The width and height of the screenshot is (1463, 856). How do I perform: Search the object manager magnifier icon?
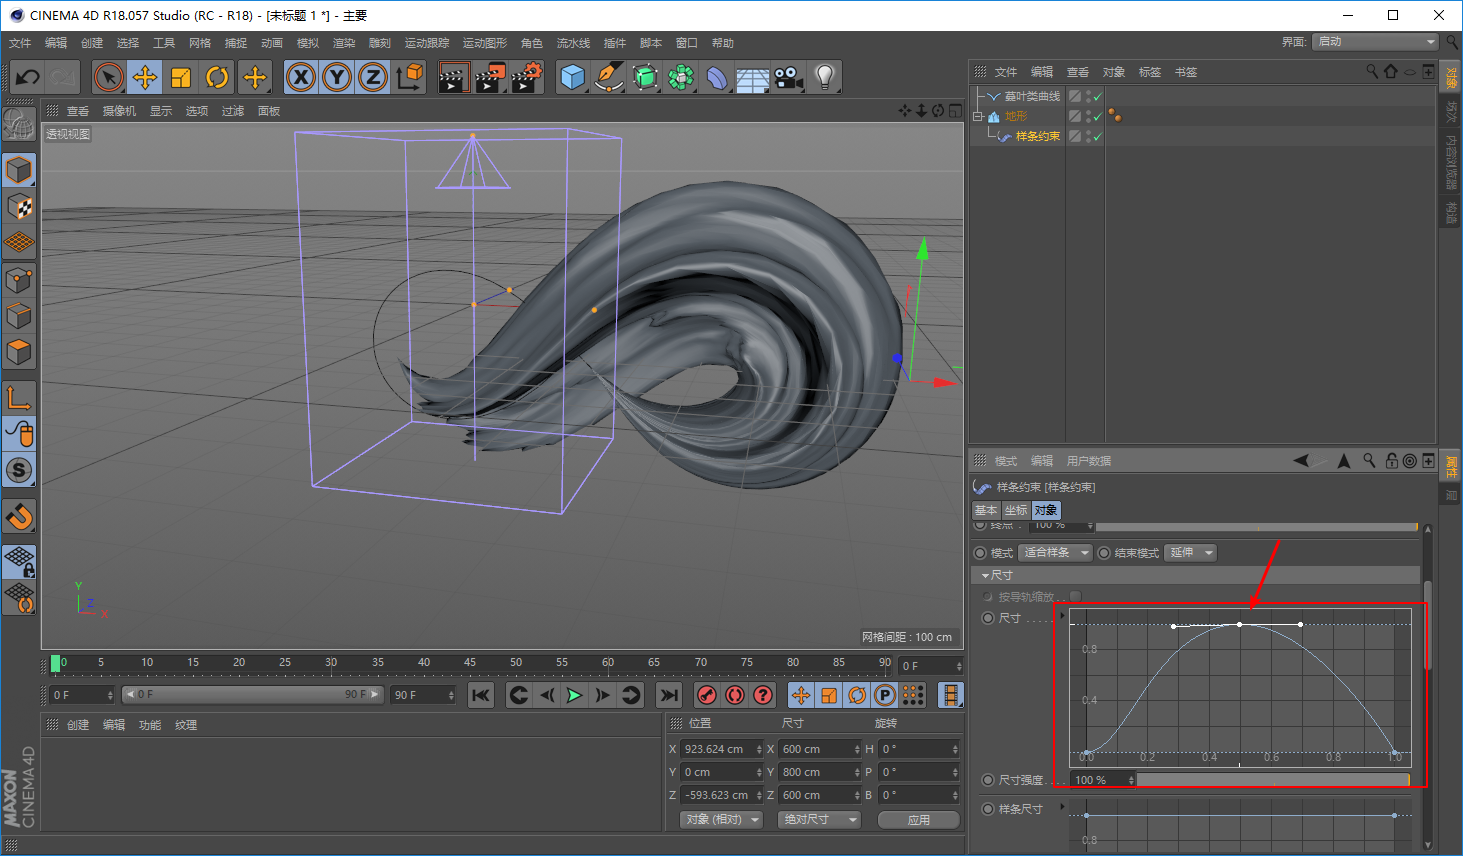tap(1372, 71)
